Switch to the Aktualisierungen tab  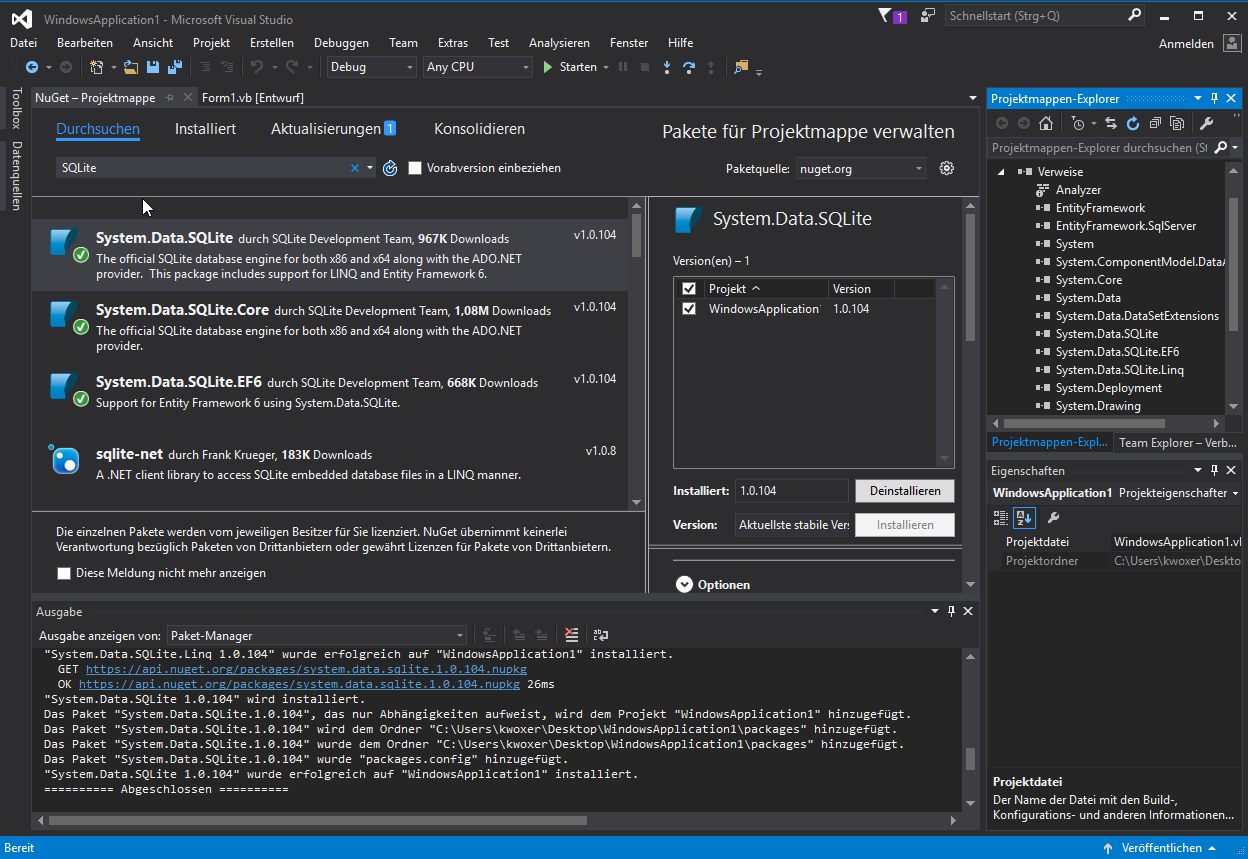(x=333, y=129)
